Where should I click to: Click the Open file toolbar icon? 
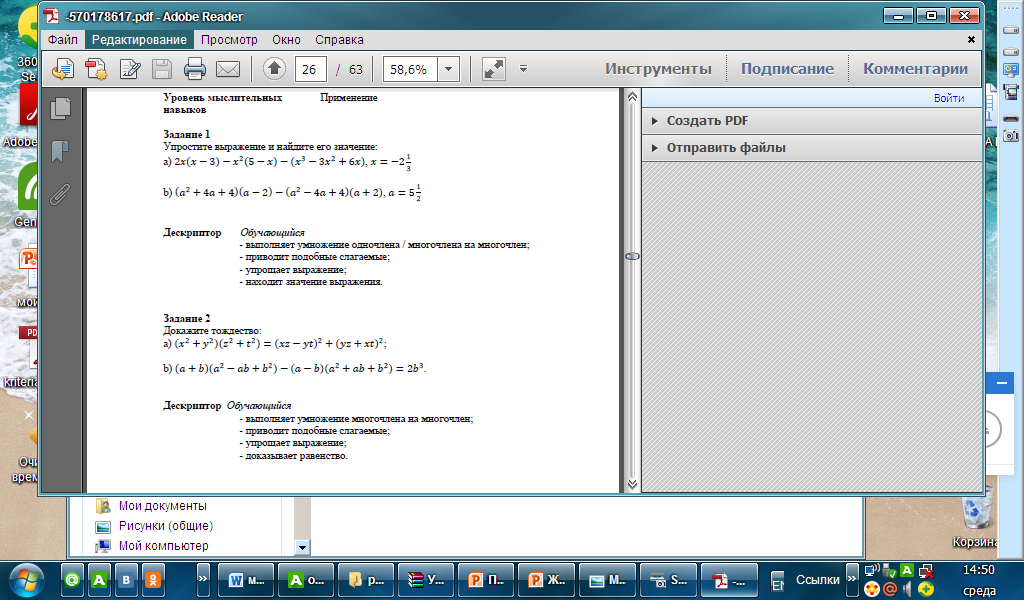63,69
